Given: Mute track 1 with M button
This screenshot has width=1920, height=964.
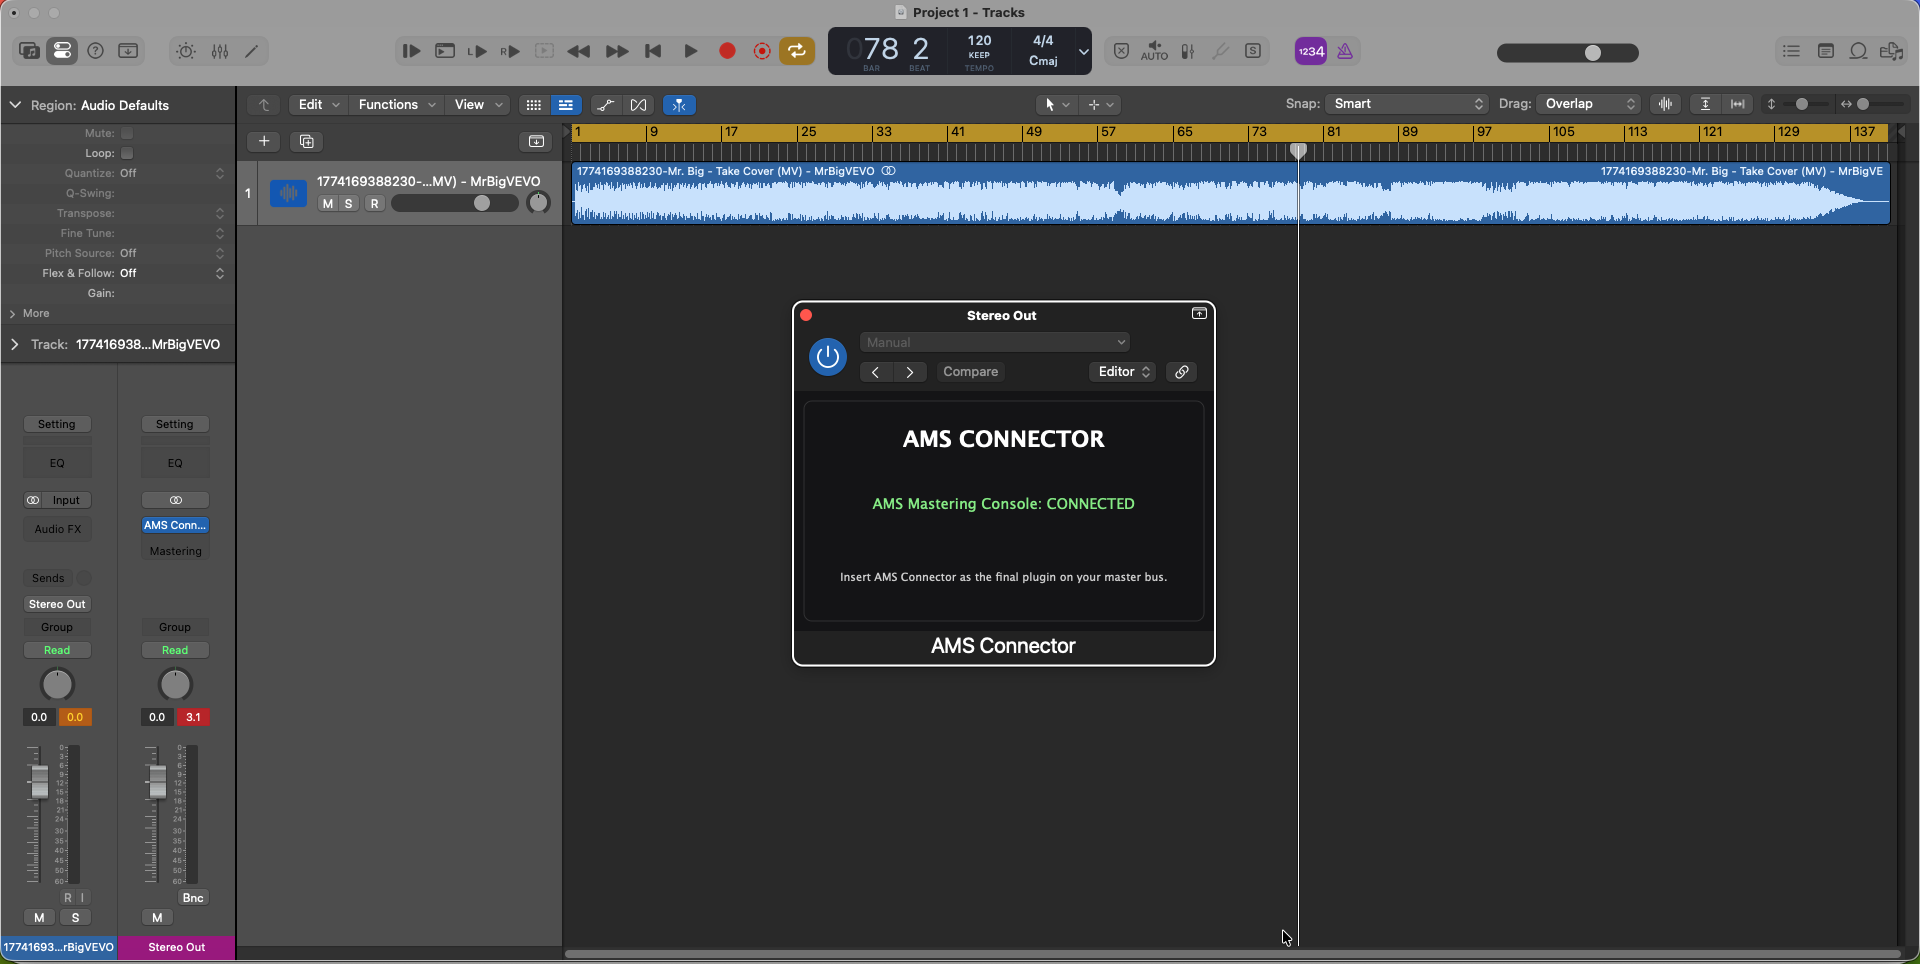Looking at the screenshot, I should coord(327,204).
